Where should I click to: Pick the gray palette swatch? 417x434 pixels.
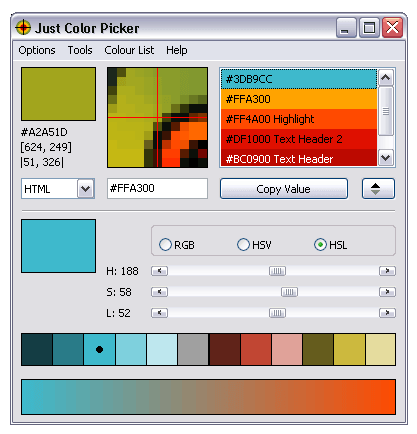(193, 350)
